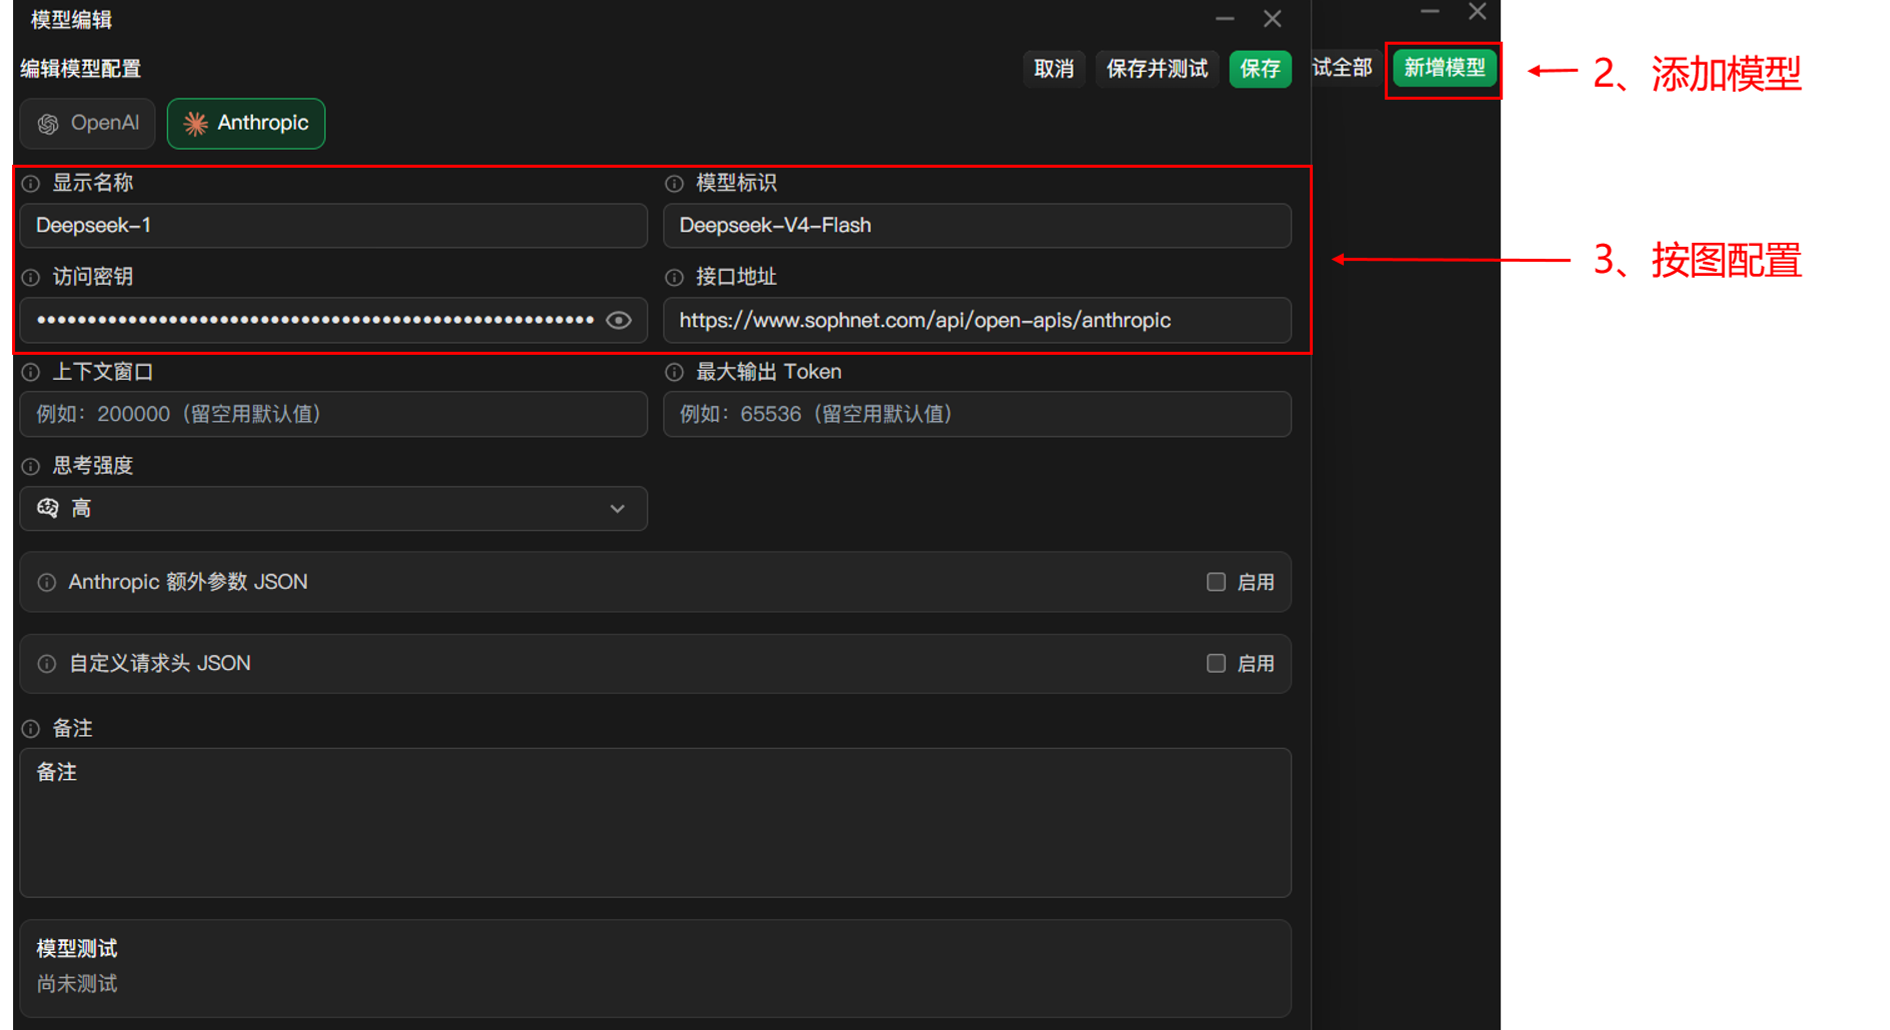Click the info icon beside 访问密钥
Image resolution: width=1890 pixels, height=1030 pixels.
31,277
